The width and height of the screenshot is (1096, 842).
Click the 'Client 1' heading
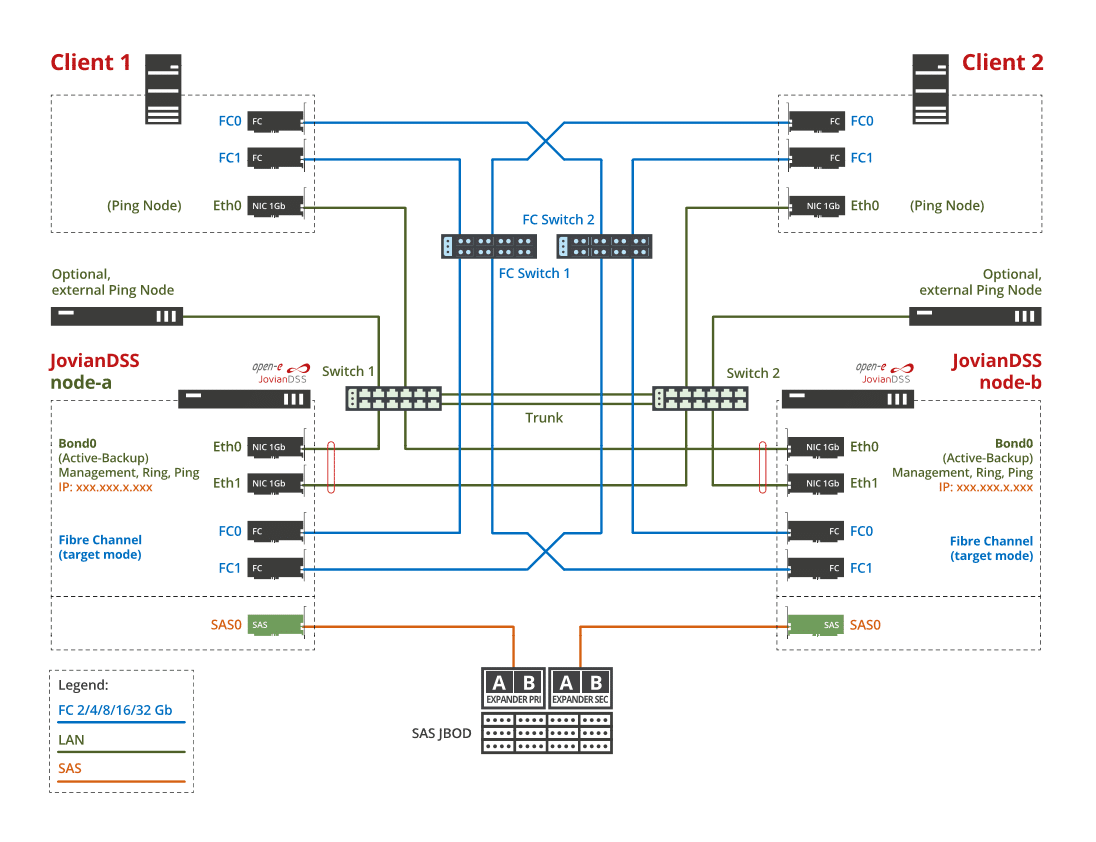click(91, 63)
